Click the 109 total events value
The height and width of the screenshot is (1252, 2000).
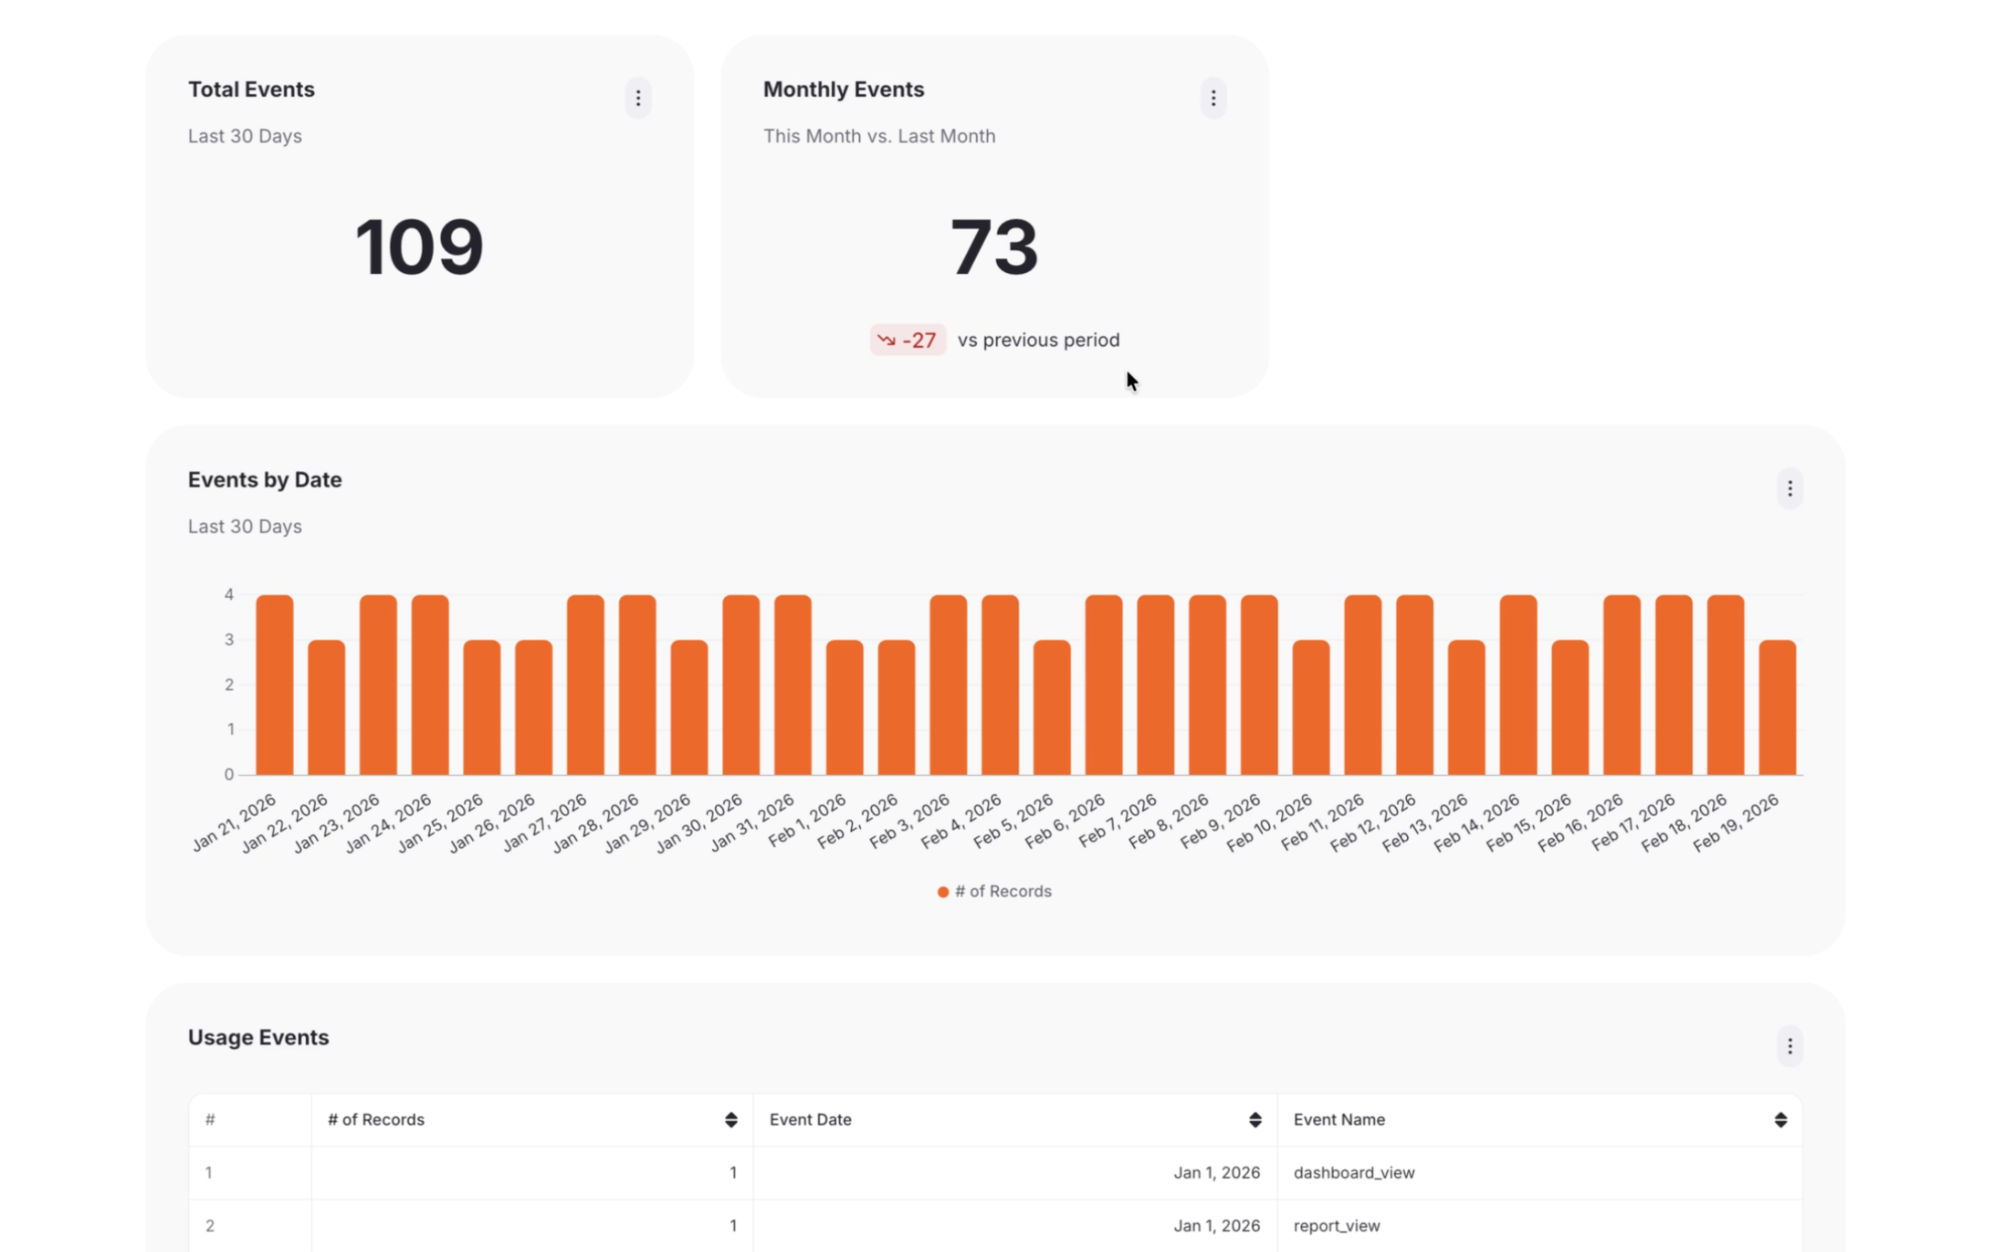click(x=419, y=247)
